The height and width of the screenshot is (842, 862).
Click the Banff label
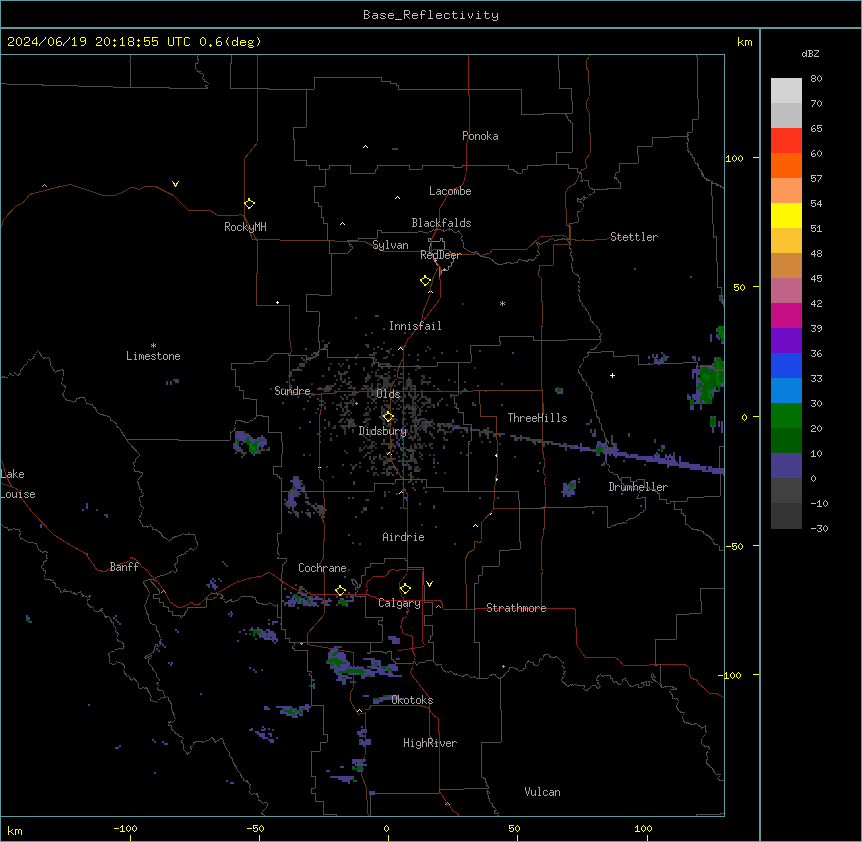pos(124,567)
